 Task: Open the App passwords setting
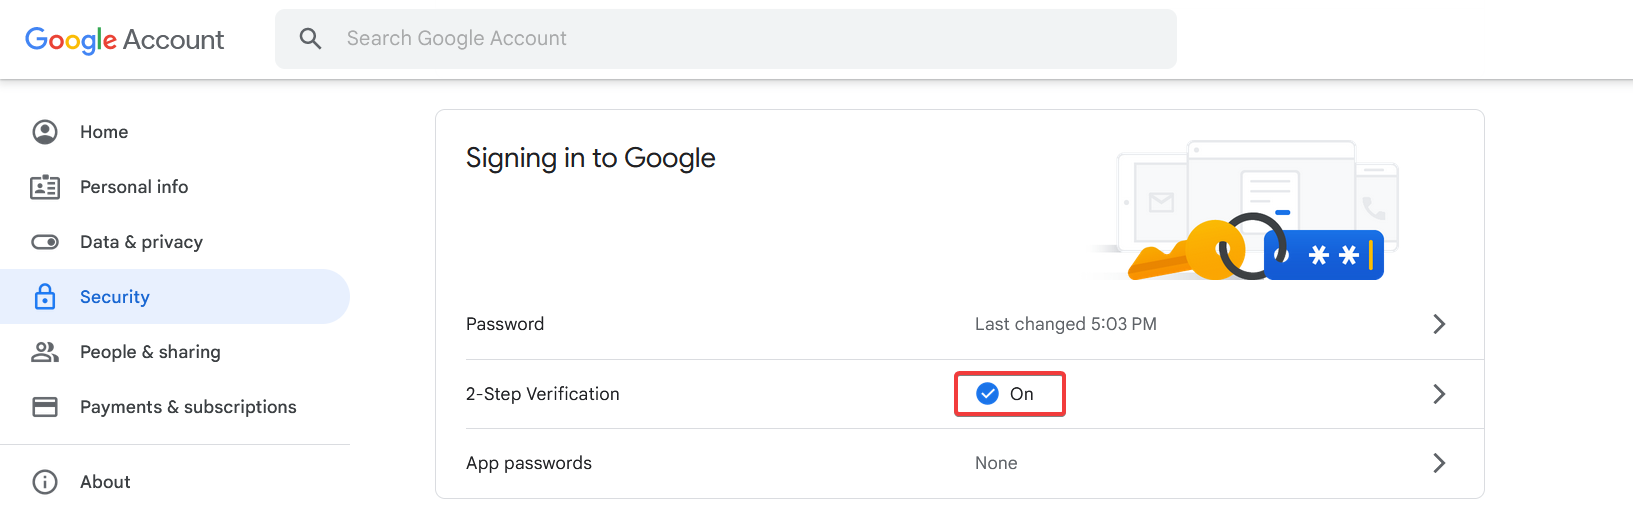pyautogui.click(x=529, y=463)
